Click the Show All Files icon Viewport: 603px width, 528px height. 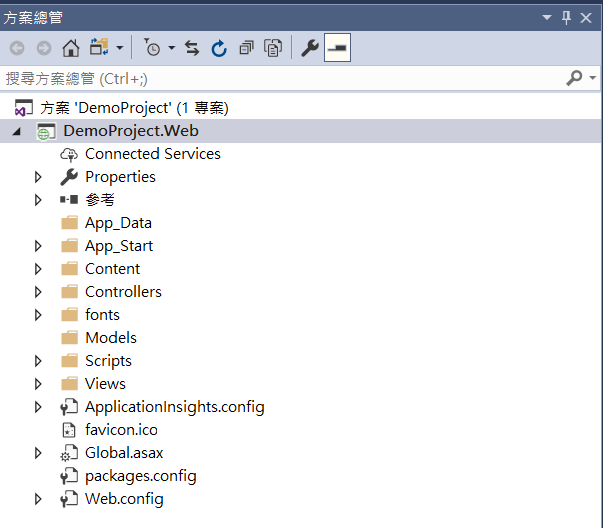click(272, 48)
